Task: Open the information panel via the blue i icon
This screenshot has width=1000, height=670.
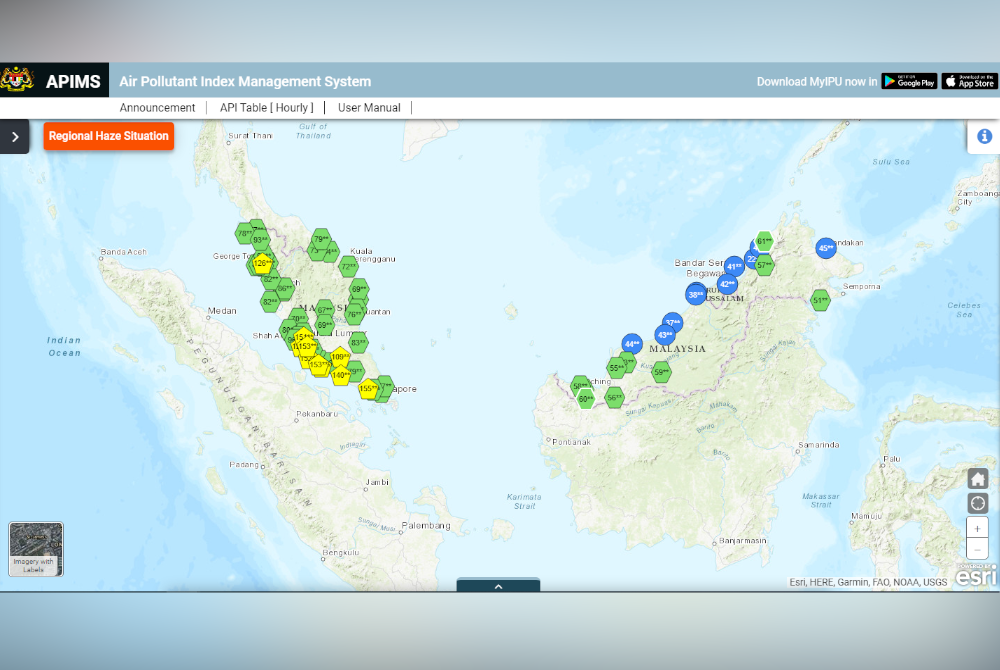Action: coord(983,136)
